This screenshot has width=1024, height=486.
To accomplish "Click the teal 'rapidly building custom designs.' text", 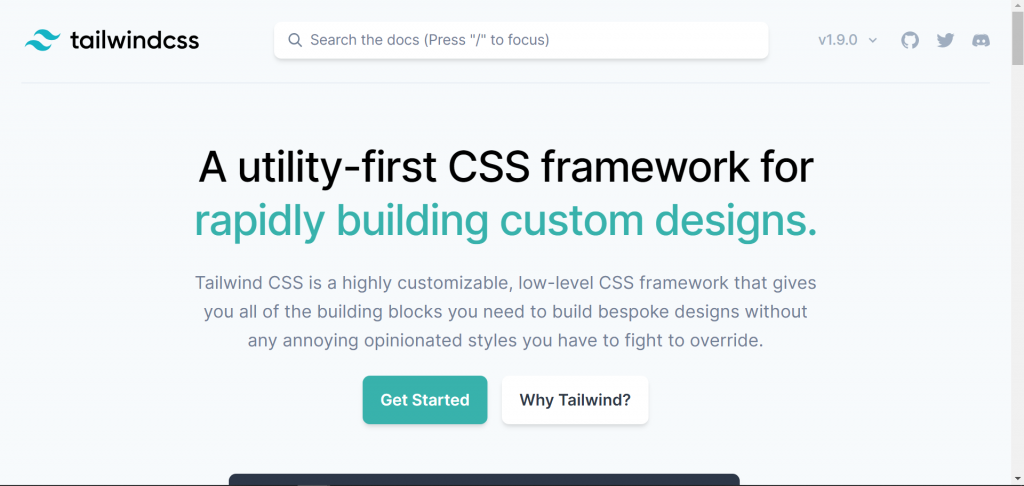I will 505,221.
